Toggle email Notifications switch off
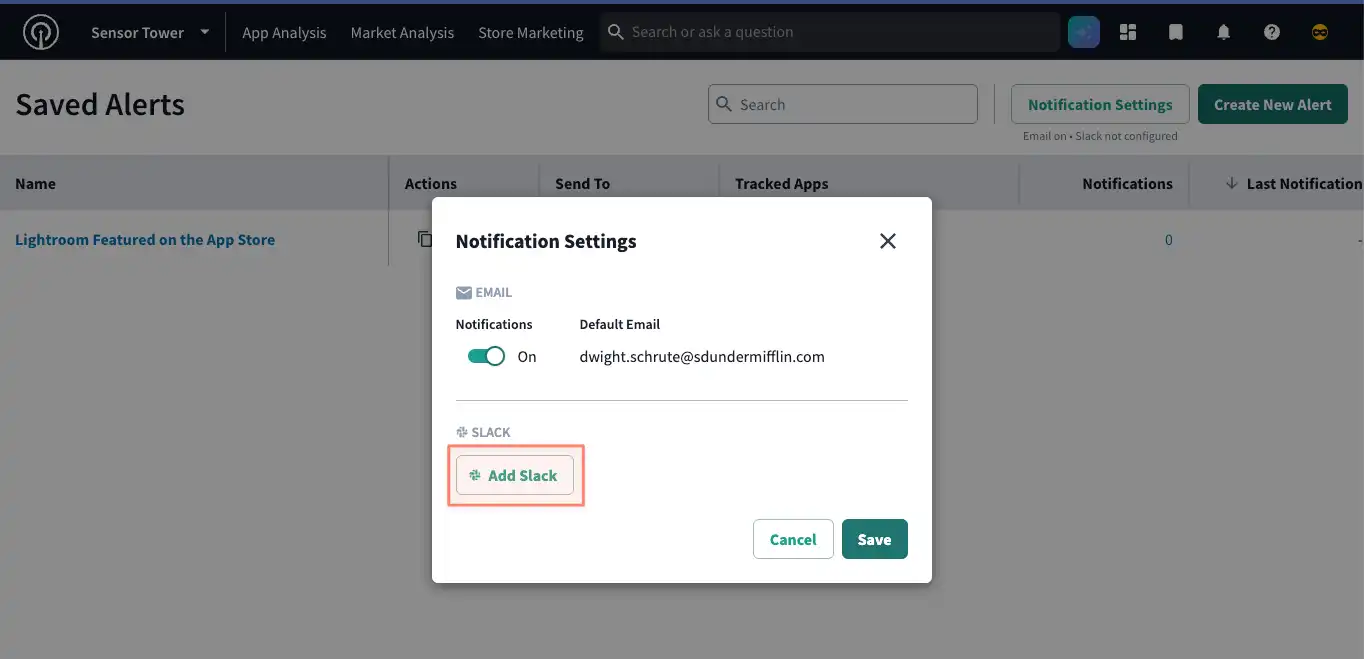The width and height of the screenshot is (1364, 659). click(486, 356)
